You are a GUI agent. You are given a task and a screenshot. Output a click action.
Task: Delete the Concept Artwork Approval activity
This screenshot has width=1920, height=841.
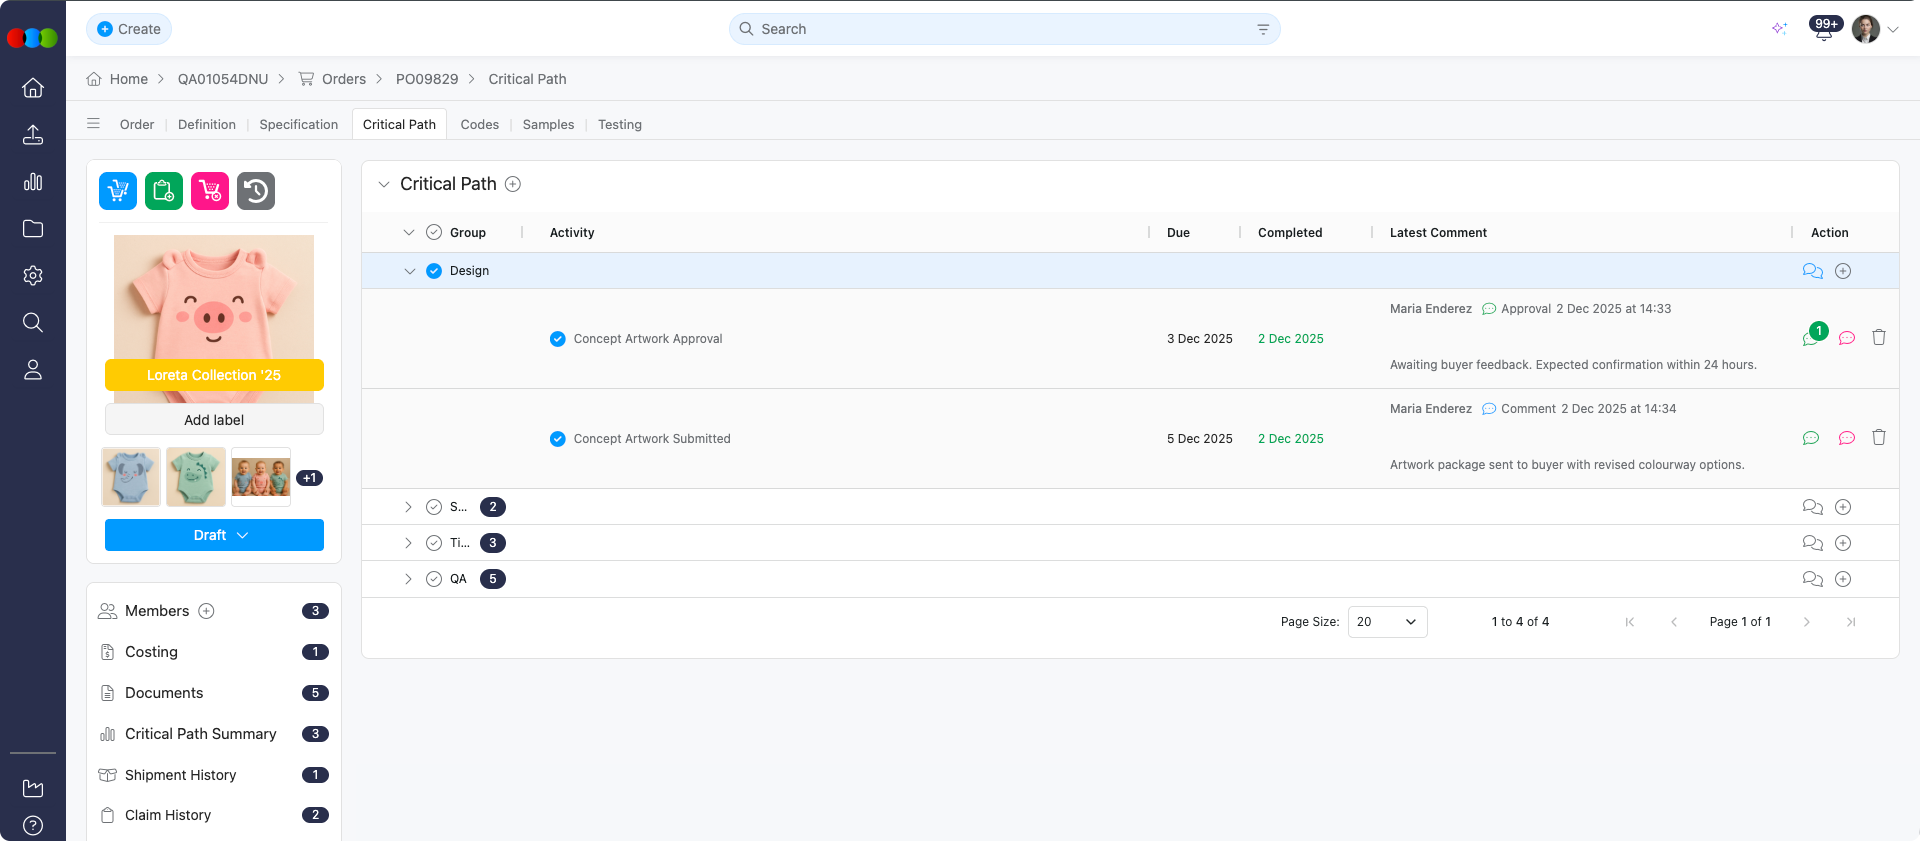(1879, 338)
